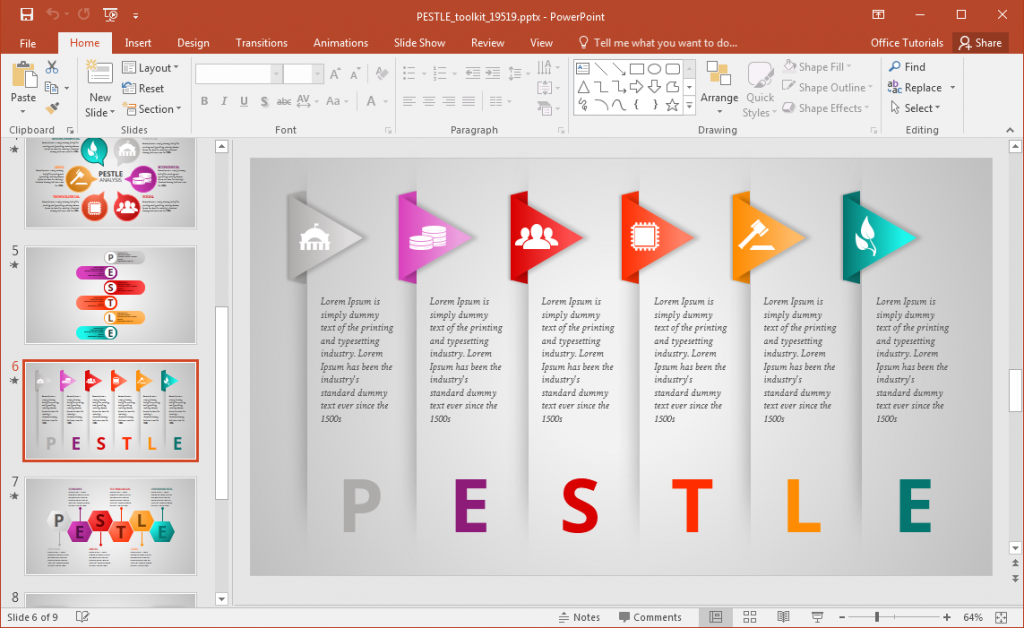Image resolution: width=1024 pixels, height=628 pixels.
Task: Toggle Reading View mode
Action: (x=782, y=616)
